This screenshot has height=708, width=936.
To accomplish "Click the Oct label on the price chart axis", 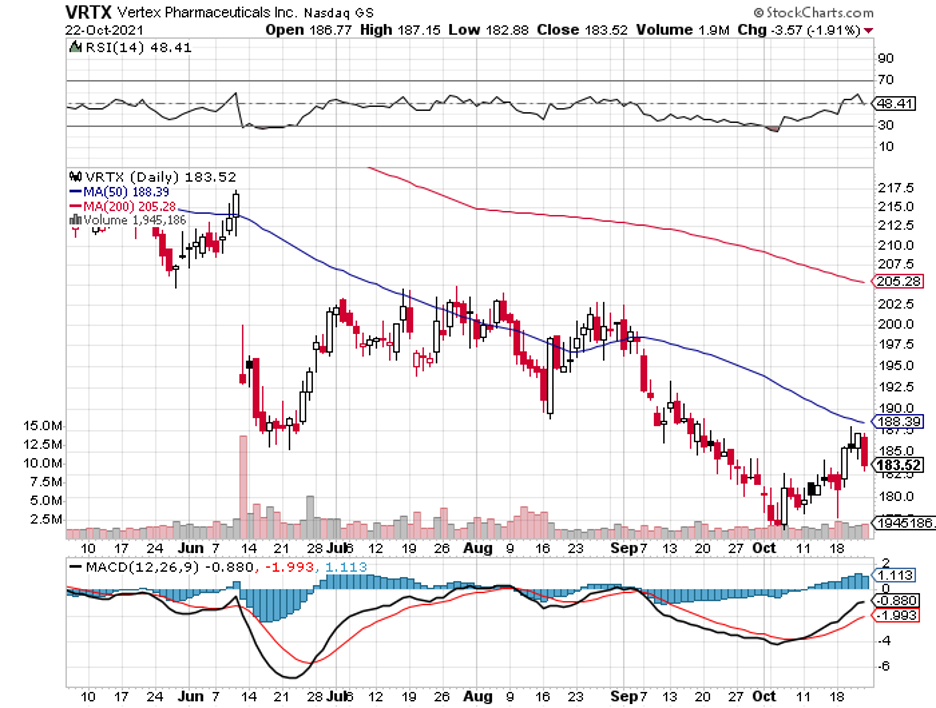I will coord(764,548).
